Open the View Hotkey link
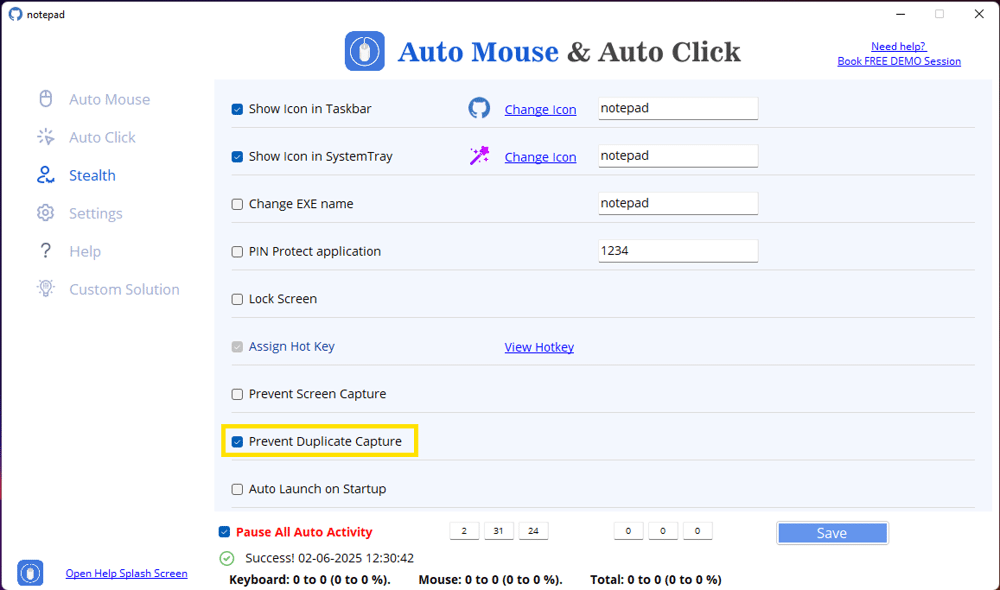This screenshot has height=590, width=1000. [x=539, y=347]
